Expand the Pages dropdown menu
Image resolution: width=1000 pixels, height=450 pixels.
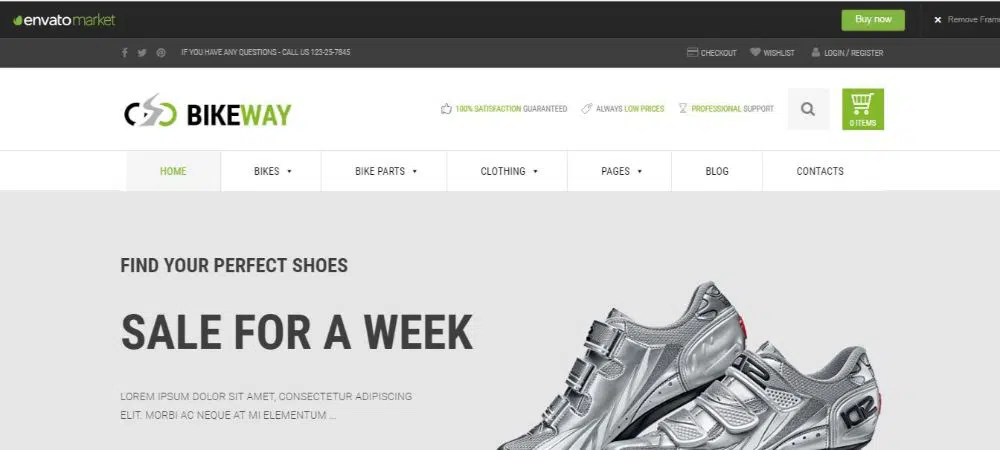click(x=619, y=171)
